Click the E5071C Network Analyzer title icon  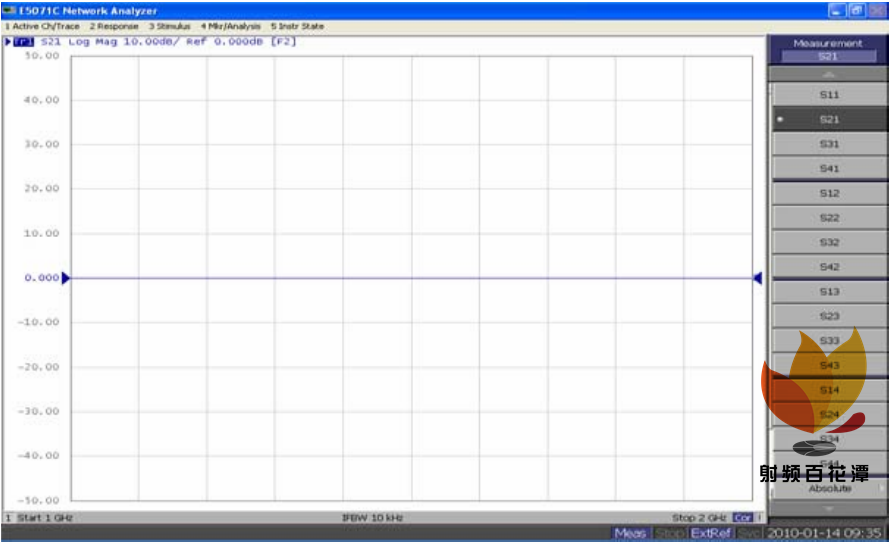click(10, 10)
